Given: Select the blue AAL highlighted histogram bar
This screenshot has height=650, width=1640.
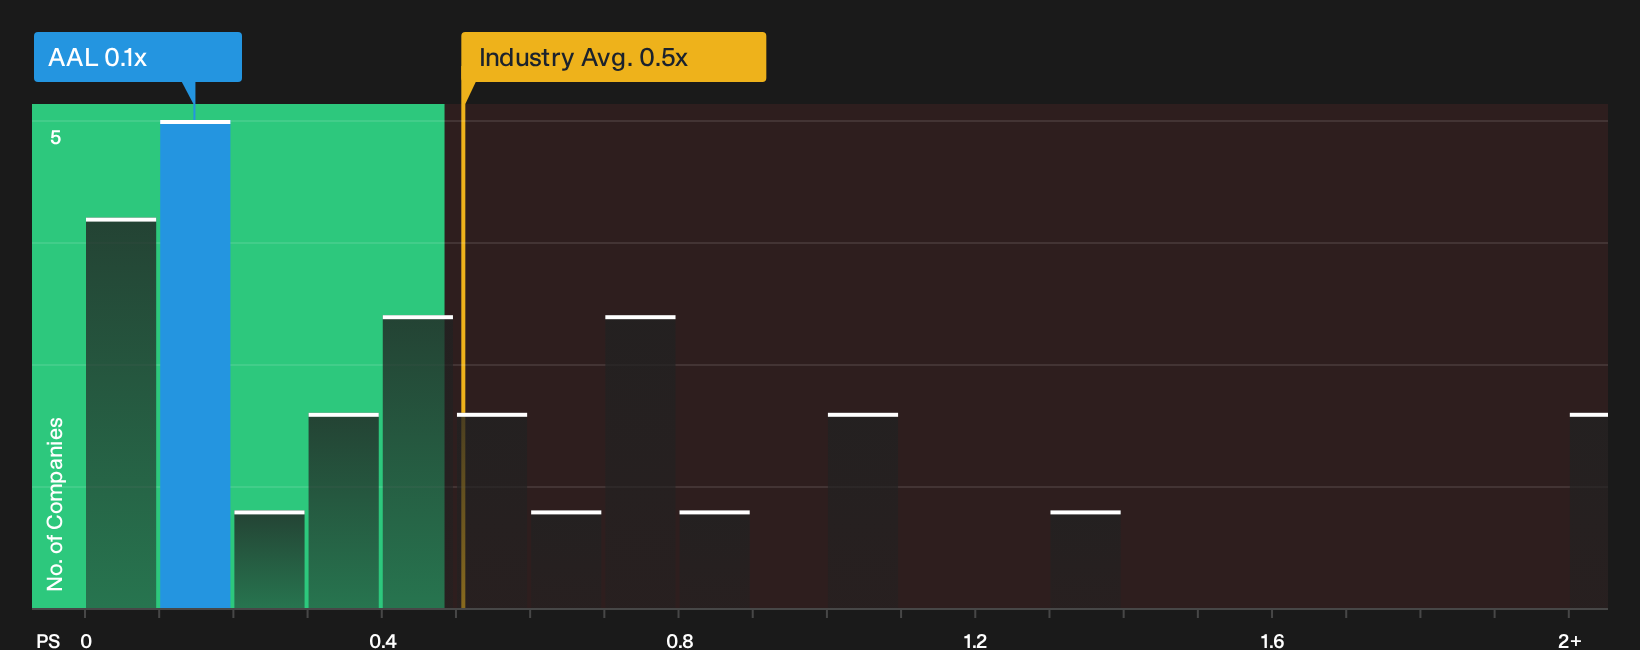Looking at the screenshot, I should 195,364.
